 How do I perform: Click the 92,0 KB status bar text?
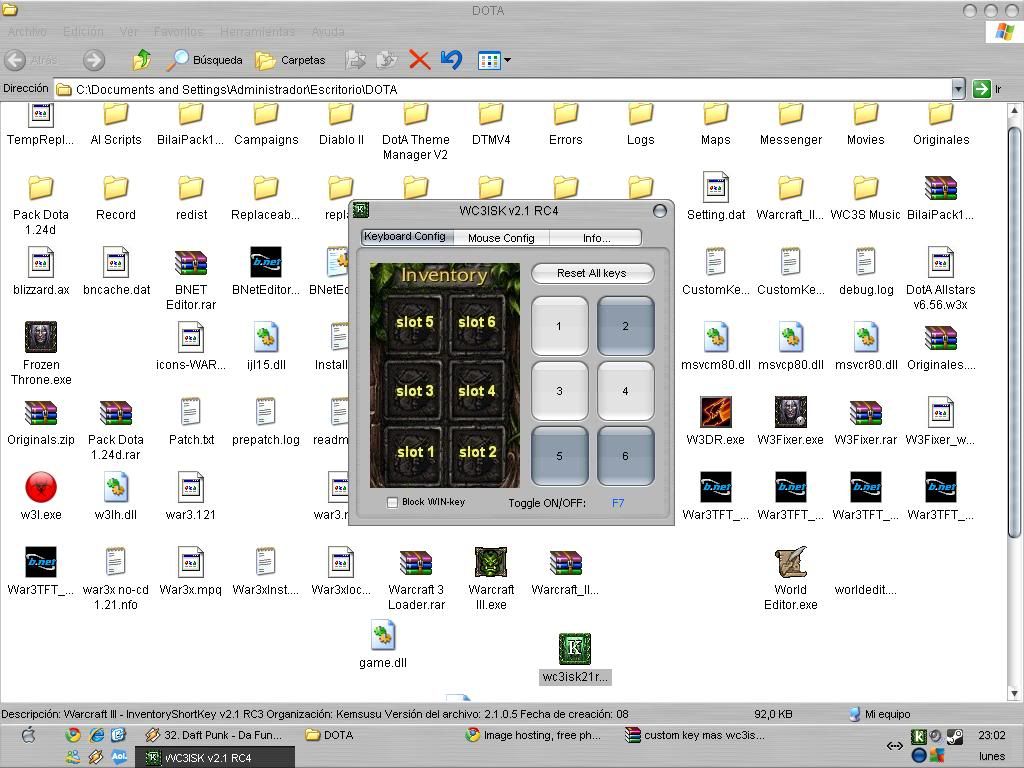click(x=773, y=714)
